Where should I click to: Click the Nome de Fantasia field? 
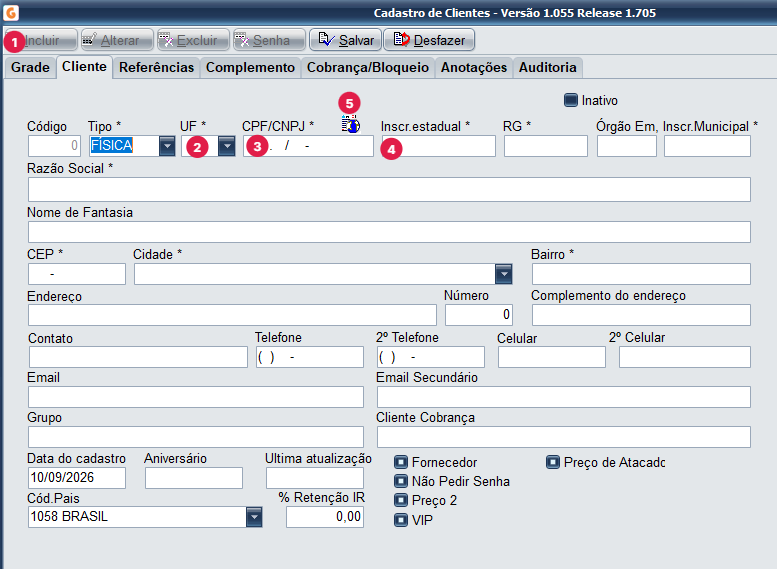click(x=389, y=232)
